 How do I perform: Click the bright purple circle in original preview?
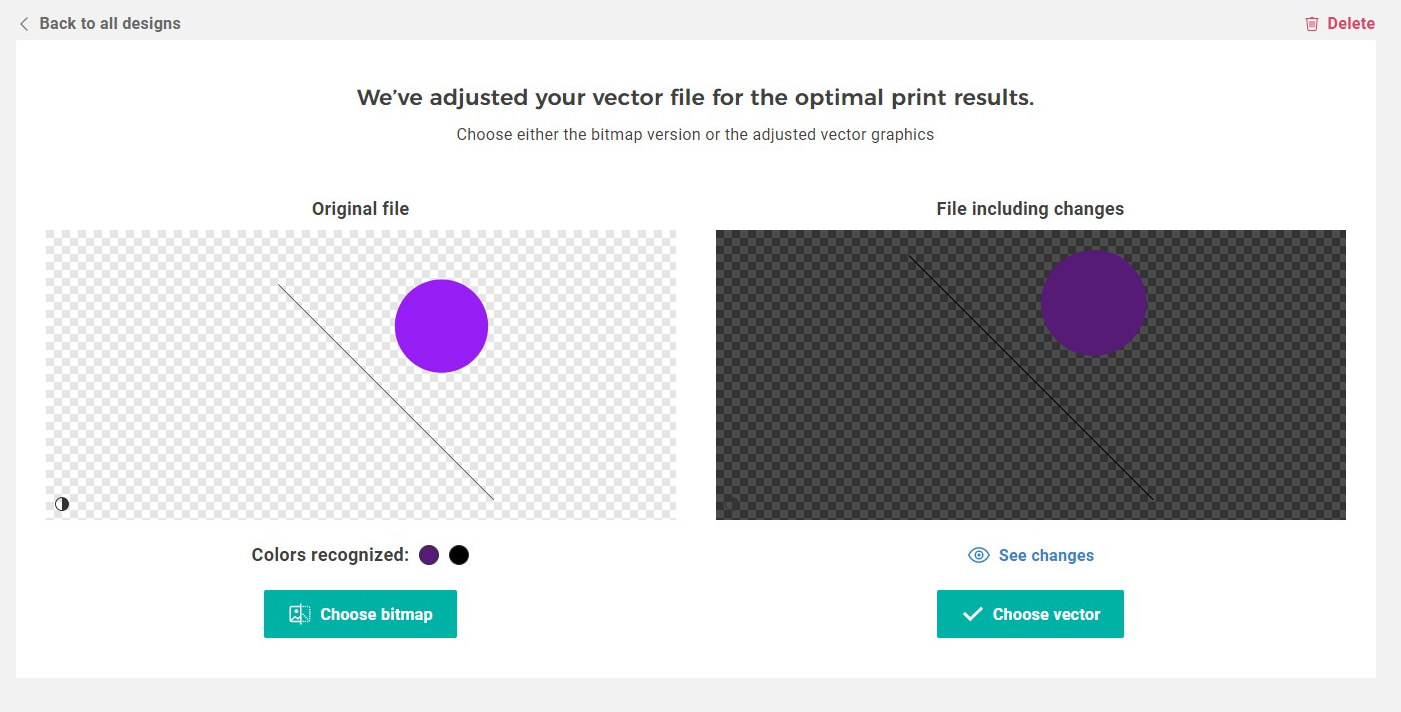pos(441,326)
